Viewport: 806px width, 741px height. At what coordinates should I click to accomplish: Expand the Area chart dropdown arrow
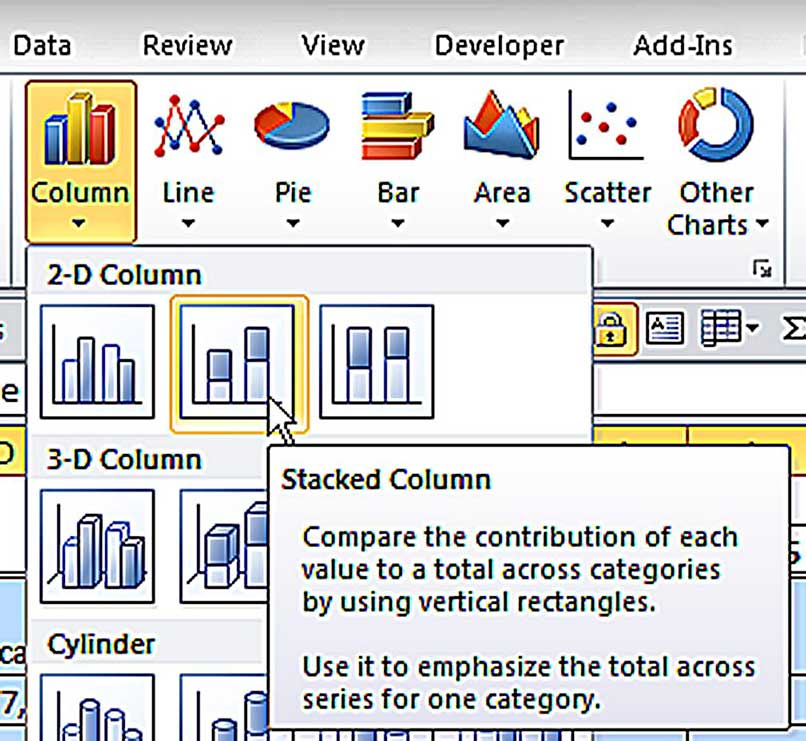(503, 224)
